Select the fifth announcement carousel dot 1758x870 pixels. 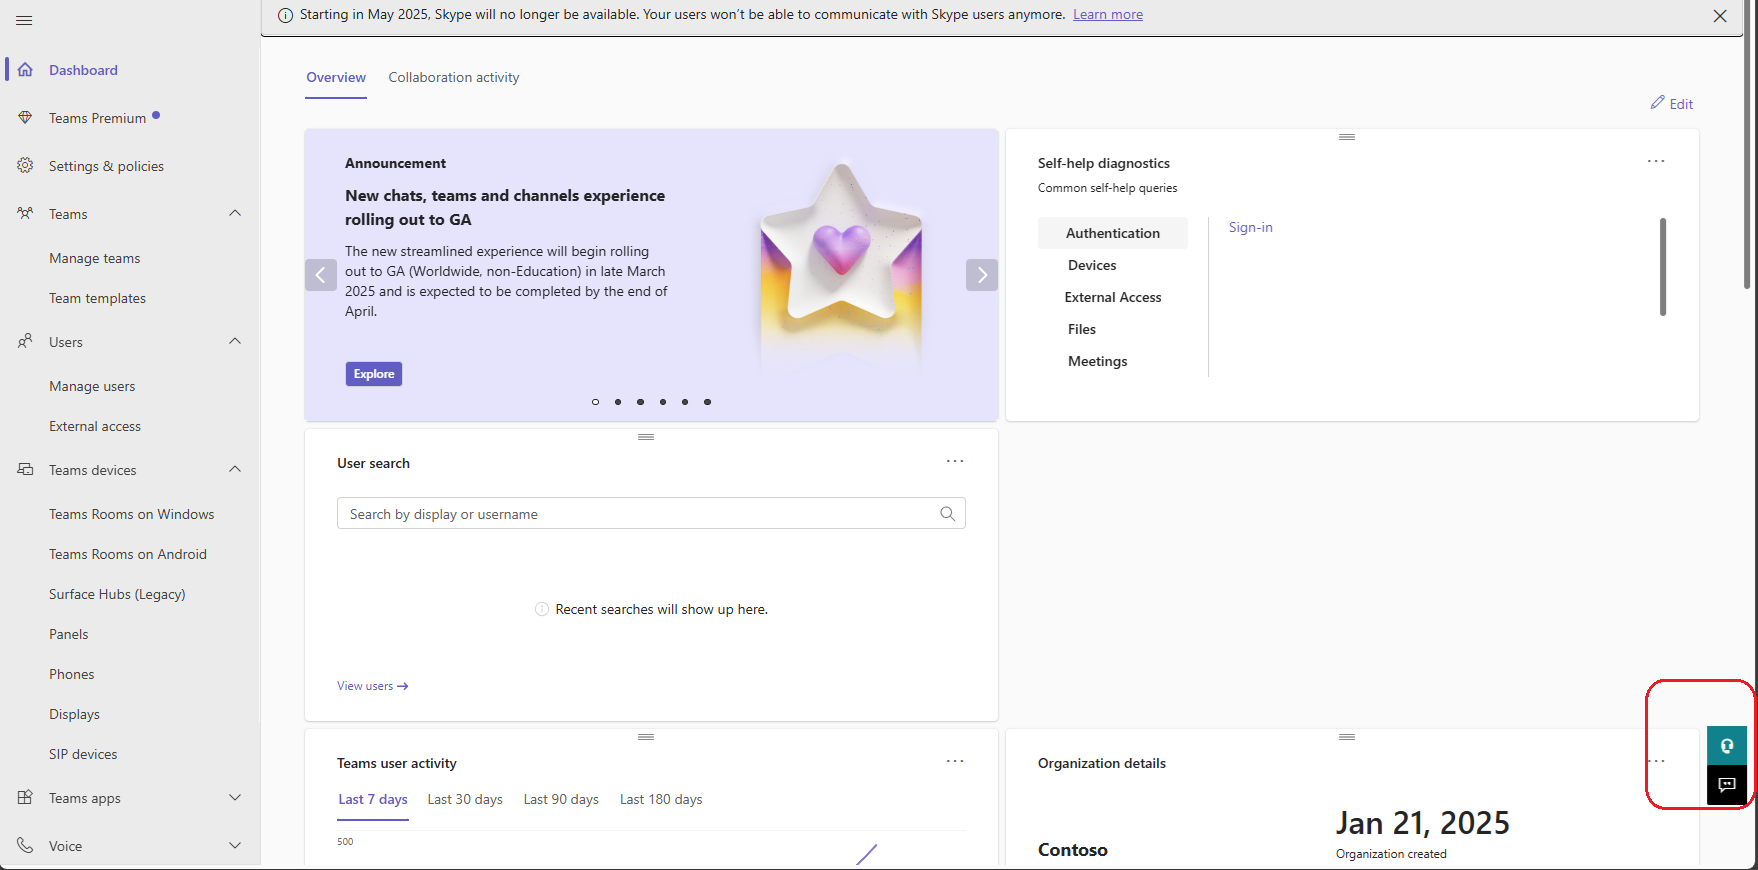tap(685, 402)
